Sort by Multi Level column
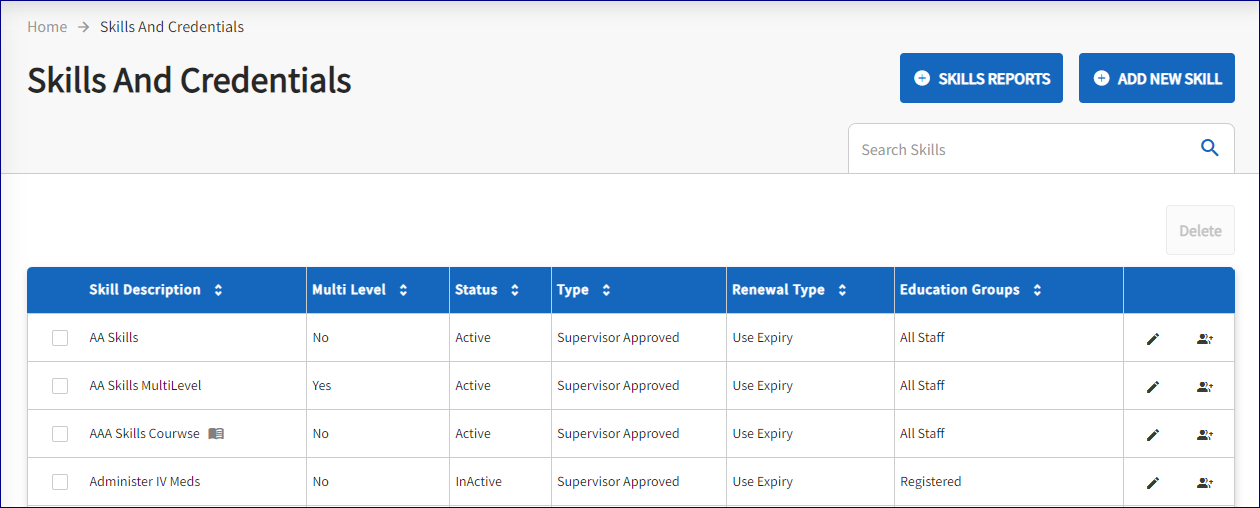This screenshot has width=1260, height=508. [403, 290]
